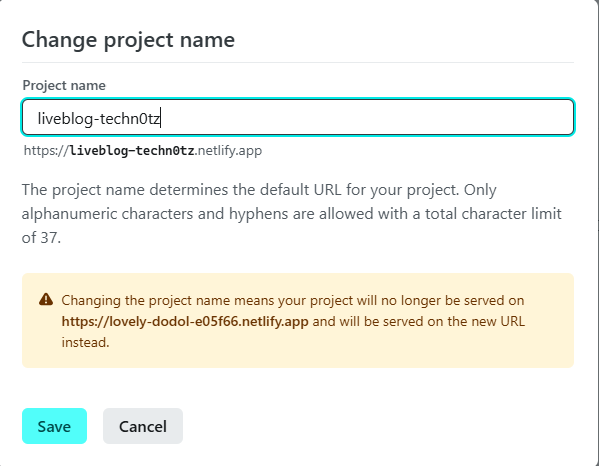Click the word 'liveblog' inside the input

pos(65,119)
